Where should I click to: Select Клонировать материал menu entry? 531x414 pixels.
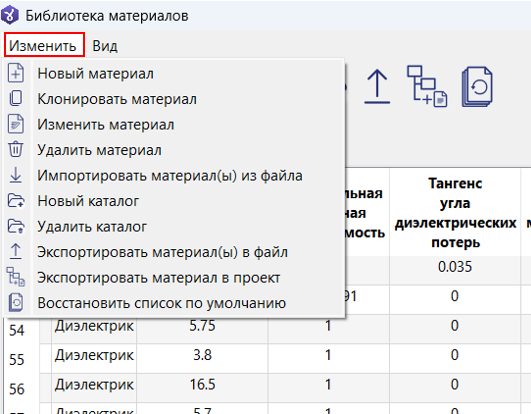click(117, 99)
